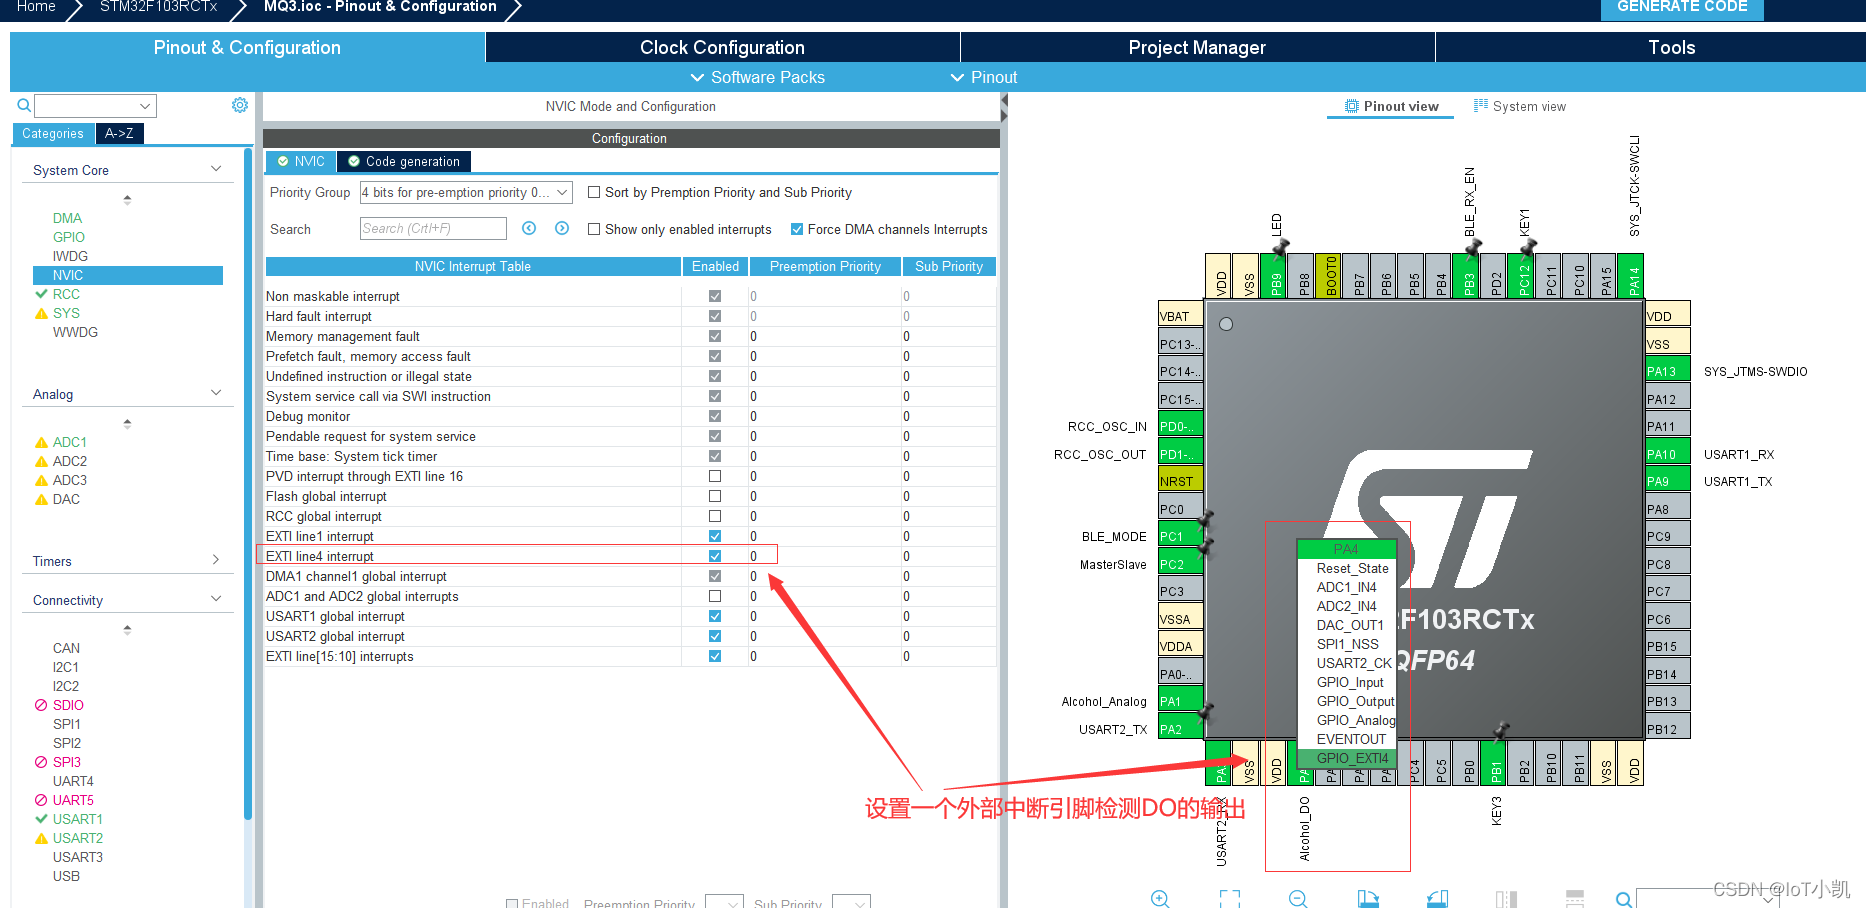Zoom in on the chip pinout
1866x908 pixels.
tap(1160, 899)
